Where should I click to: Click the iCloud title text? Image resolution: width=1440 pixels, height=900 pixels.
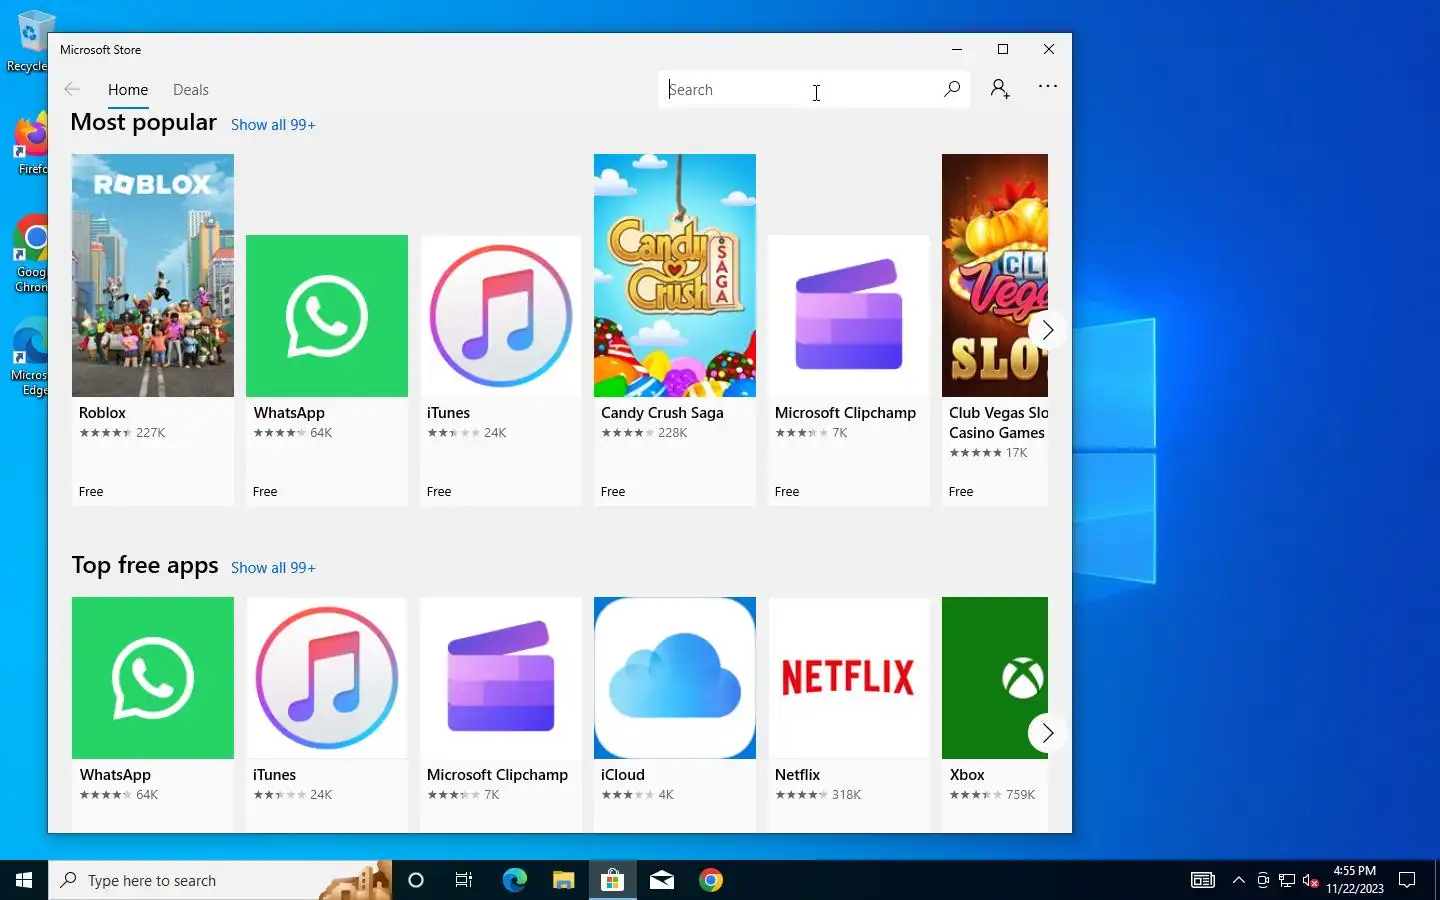[x=623, y=775]
